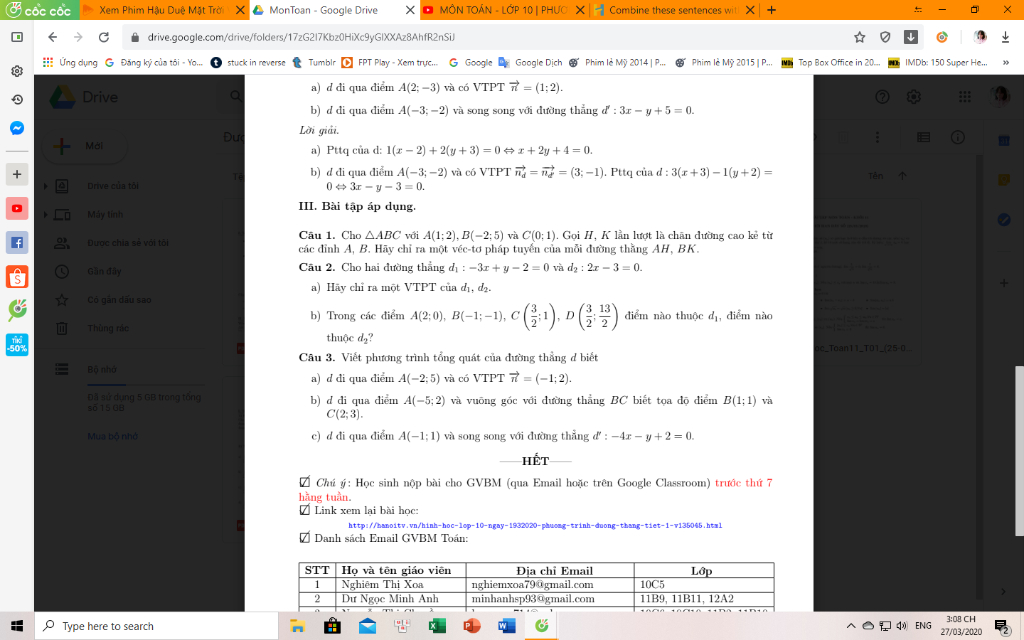Open Bộ nhớ storage section

(101, 370)
